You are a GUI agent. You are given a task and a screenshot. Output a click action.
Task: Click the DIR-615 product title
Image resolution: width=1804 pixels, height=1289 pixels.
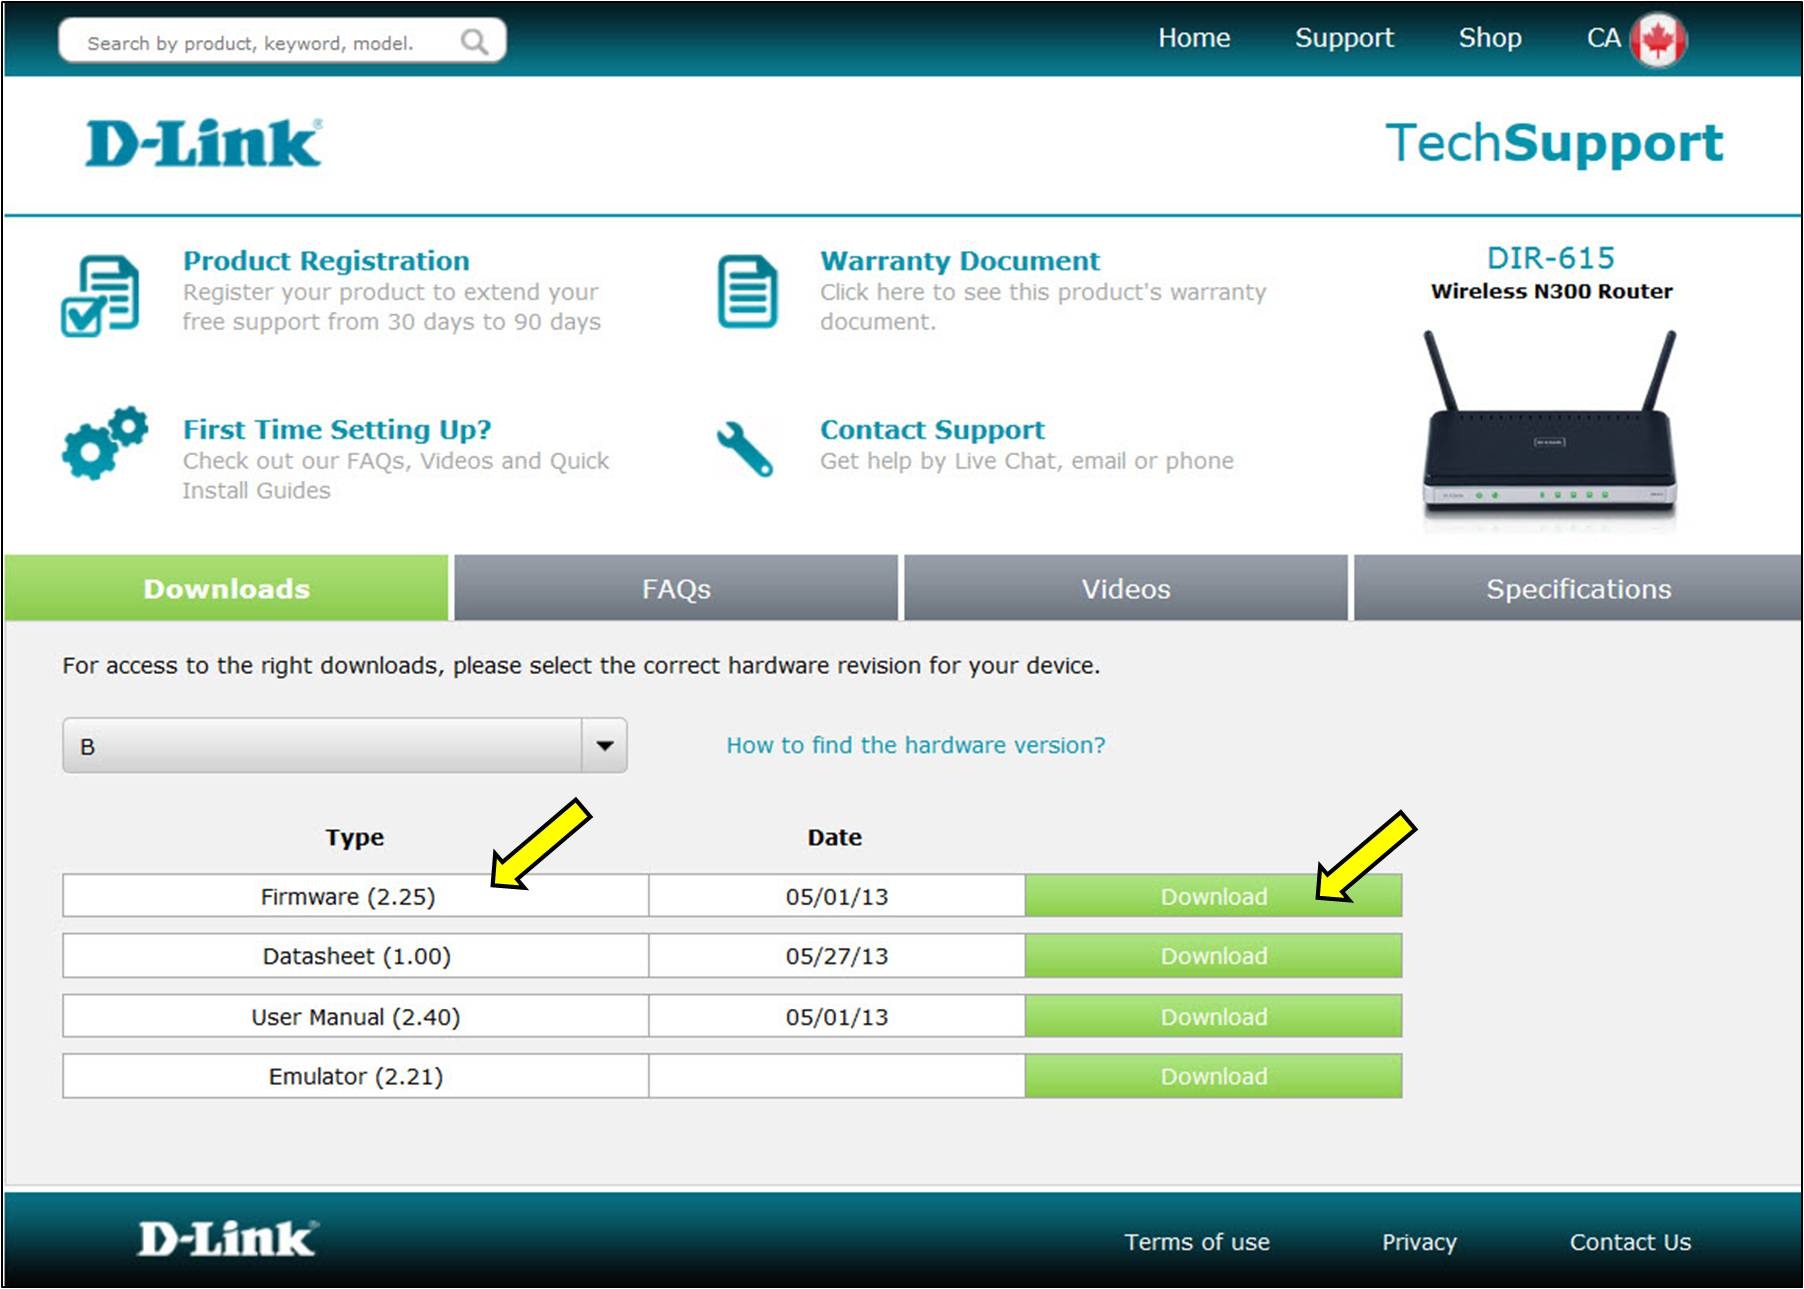click(x=1551, y=258)
